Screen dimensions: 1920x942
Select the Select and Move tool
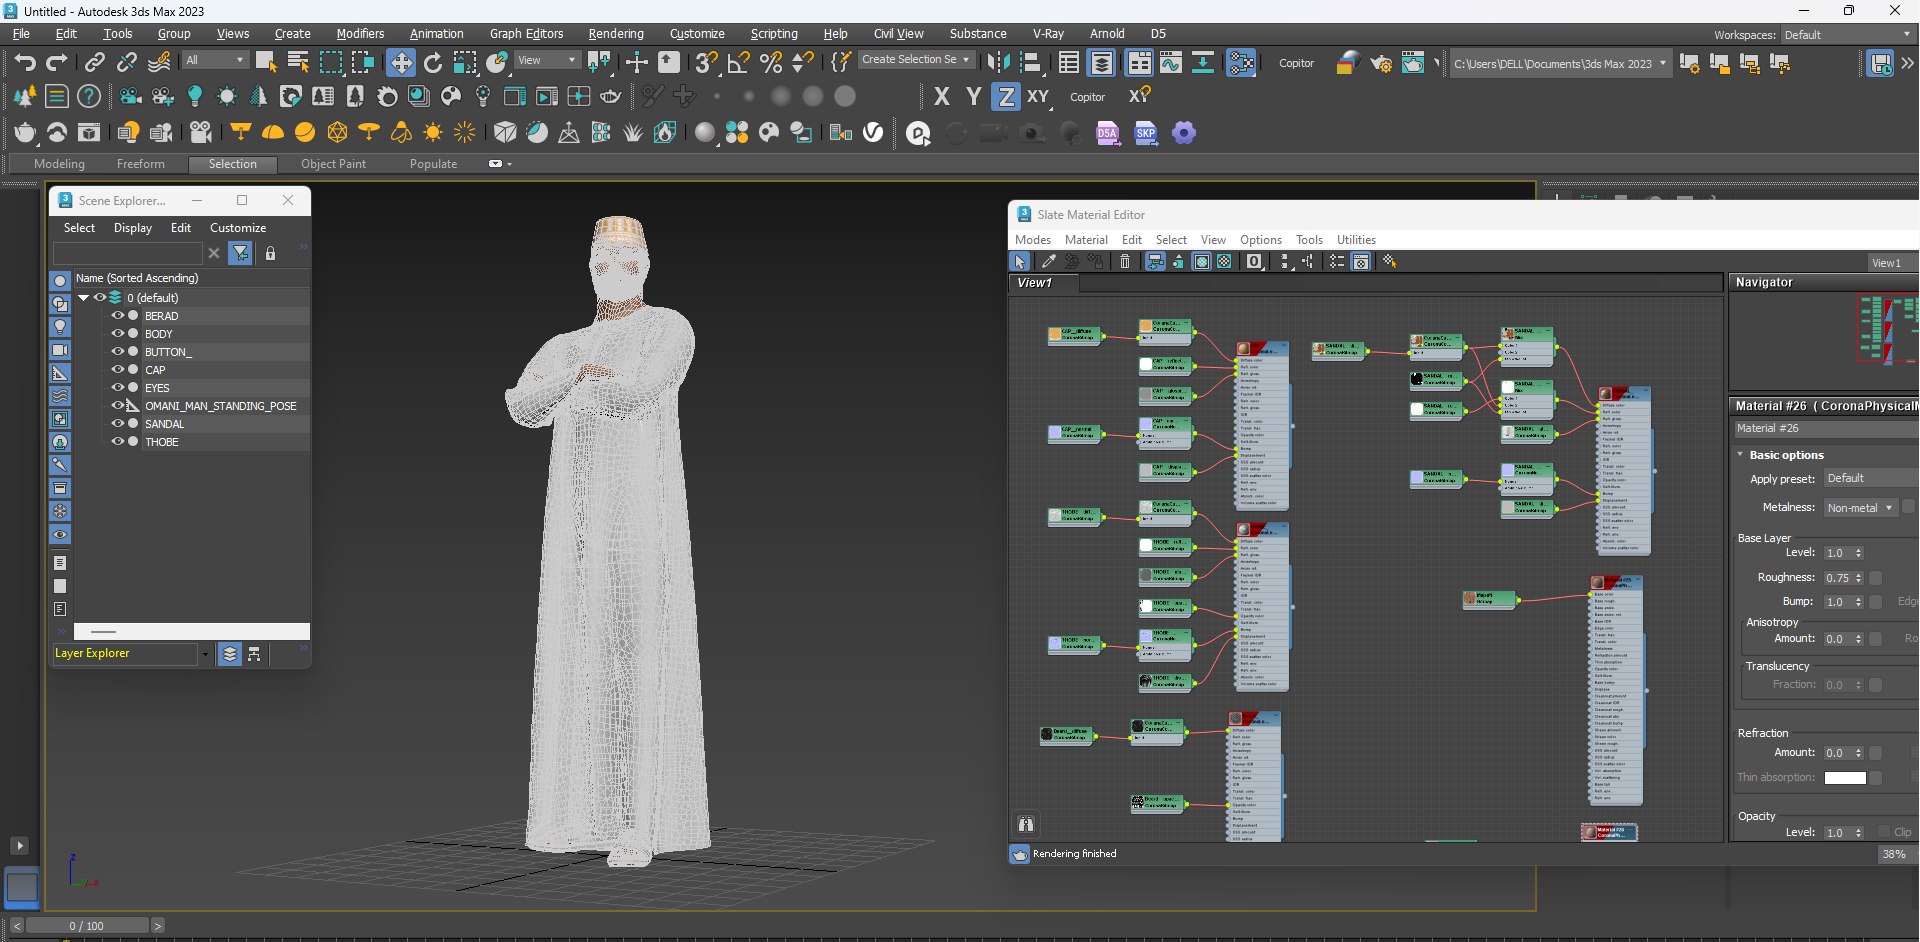(x=400, y=63)
